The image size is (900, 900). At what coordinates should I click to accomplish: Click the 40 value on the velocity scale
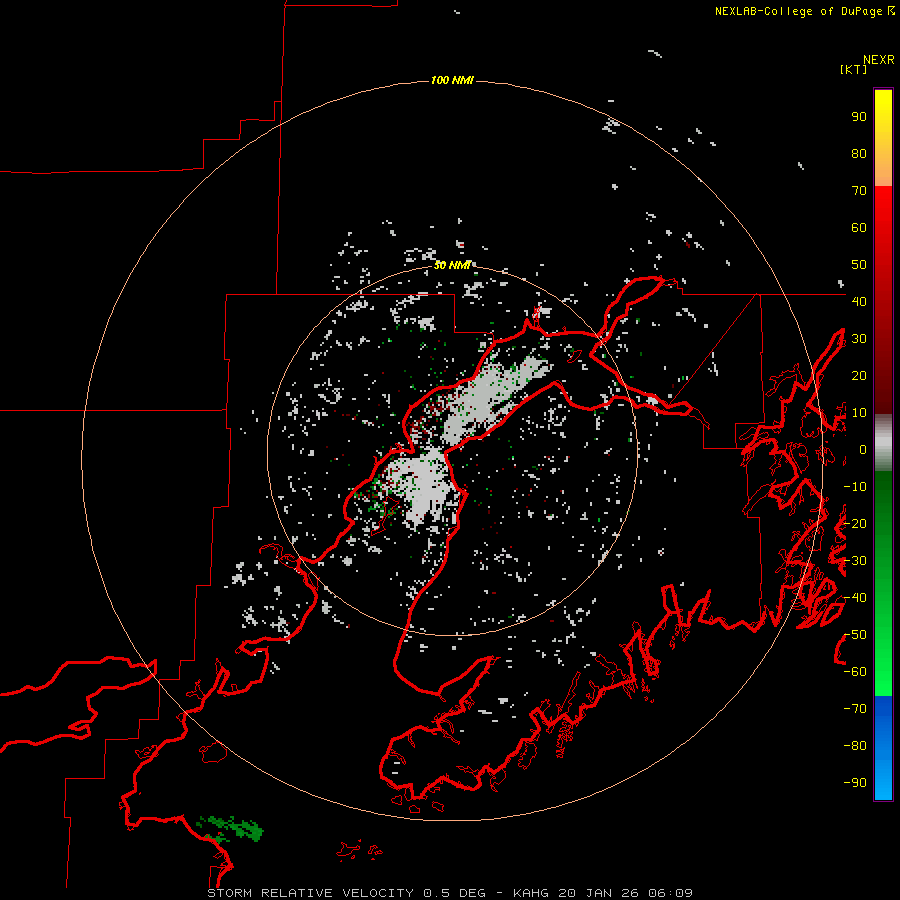(x=859, y=301)
